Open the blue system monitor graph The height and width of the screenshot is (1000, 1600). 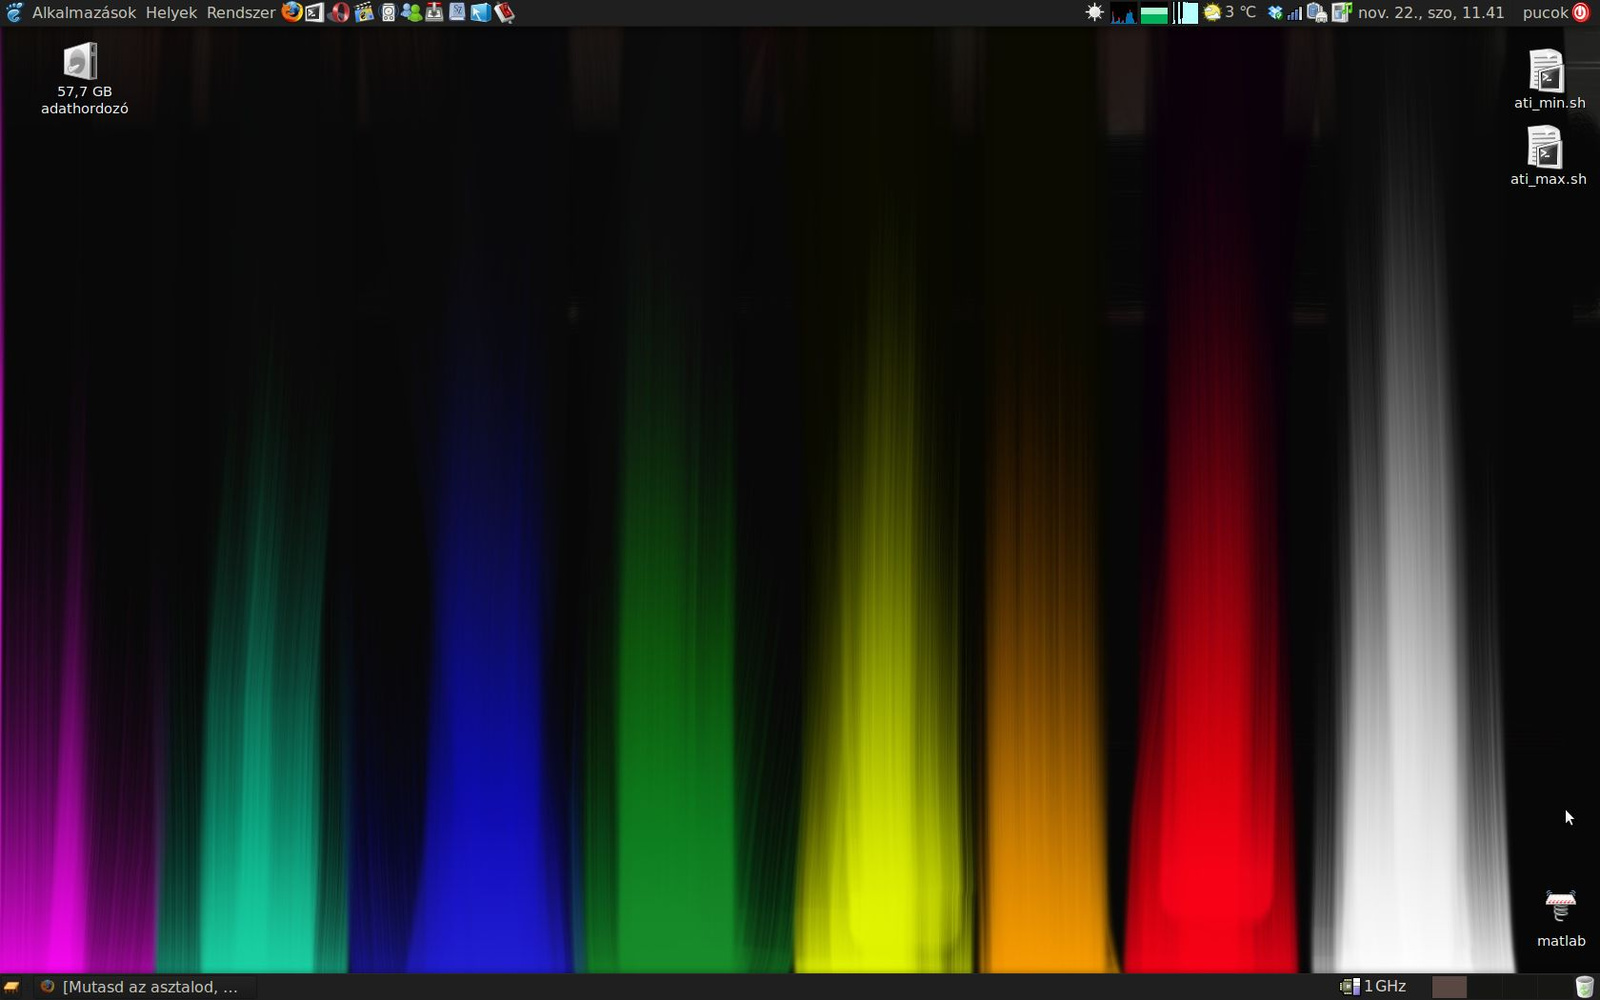click(x=1124, y=13)
